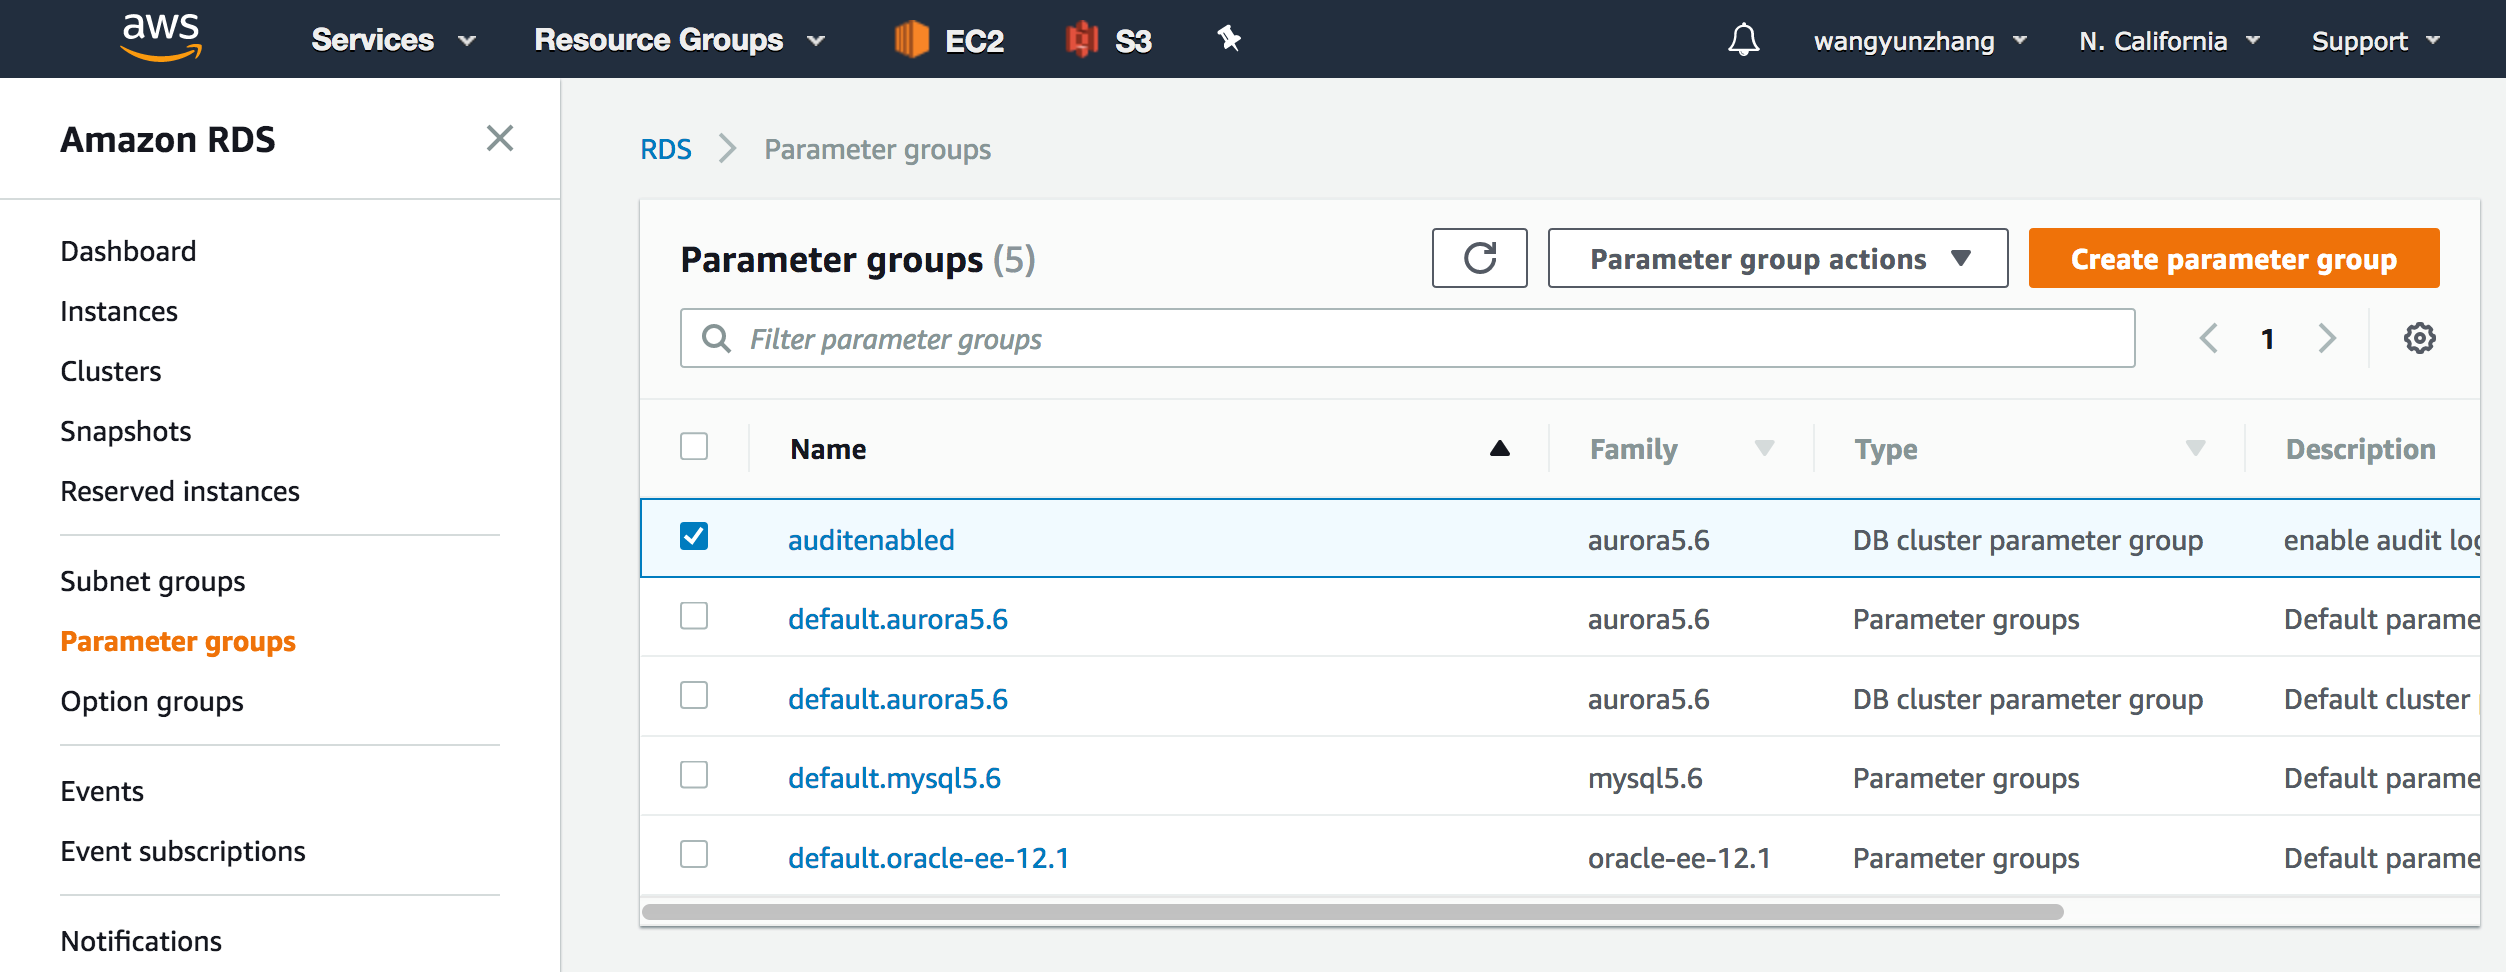
Task: Open the auditenabled parameter group link
Action: click(x=871, y=540)
